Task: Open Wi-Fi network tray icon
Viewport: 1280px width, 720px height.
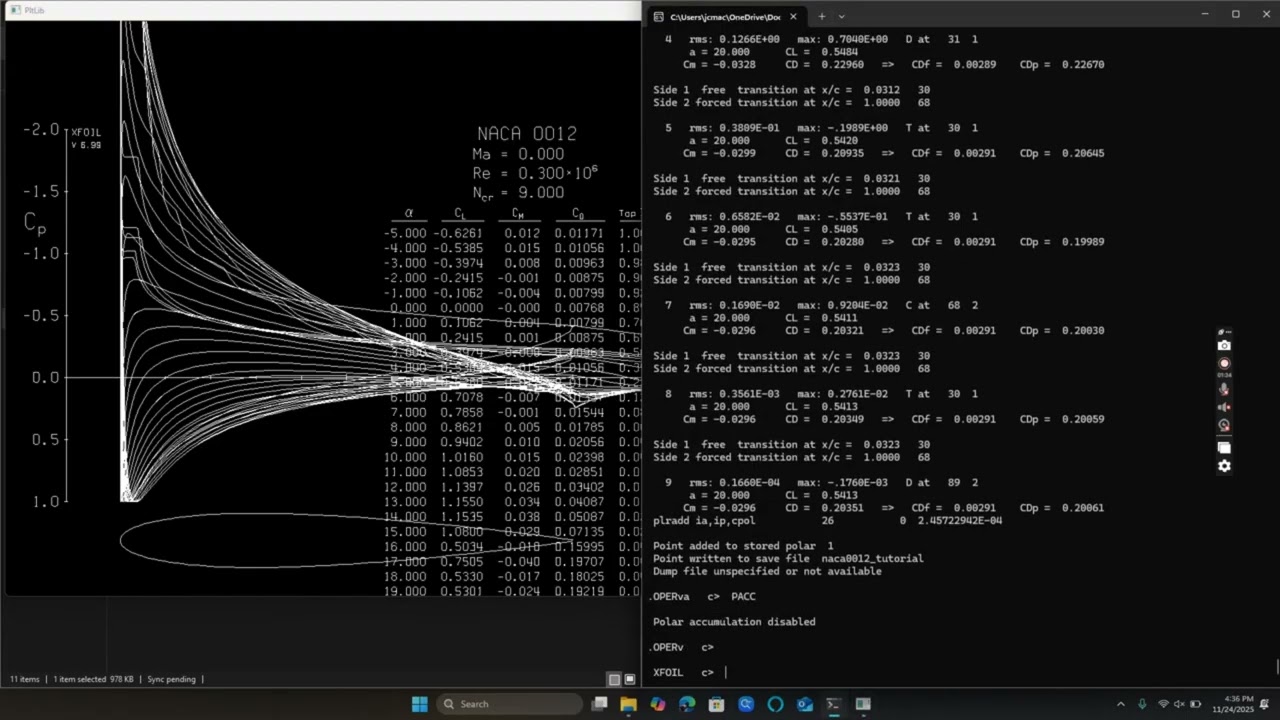Action: point(1164,704)
